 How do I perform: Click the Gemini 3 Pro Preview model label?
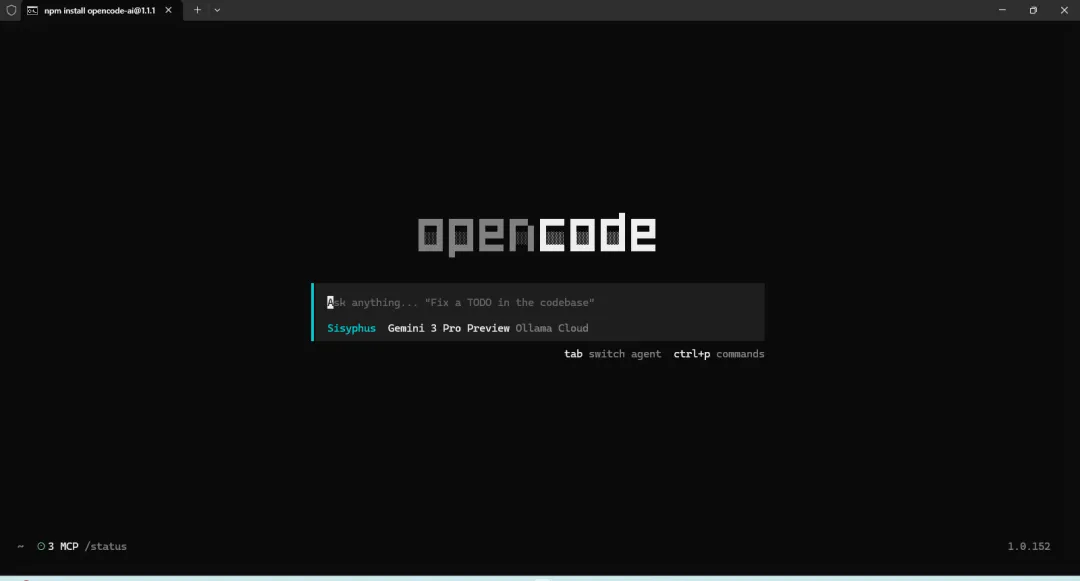pos(448,328)
